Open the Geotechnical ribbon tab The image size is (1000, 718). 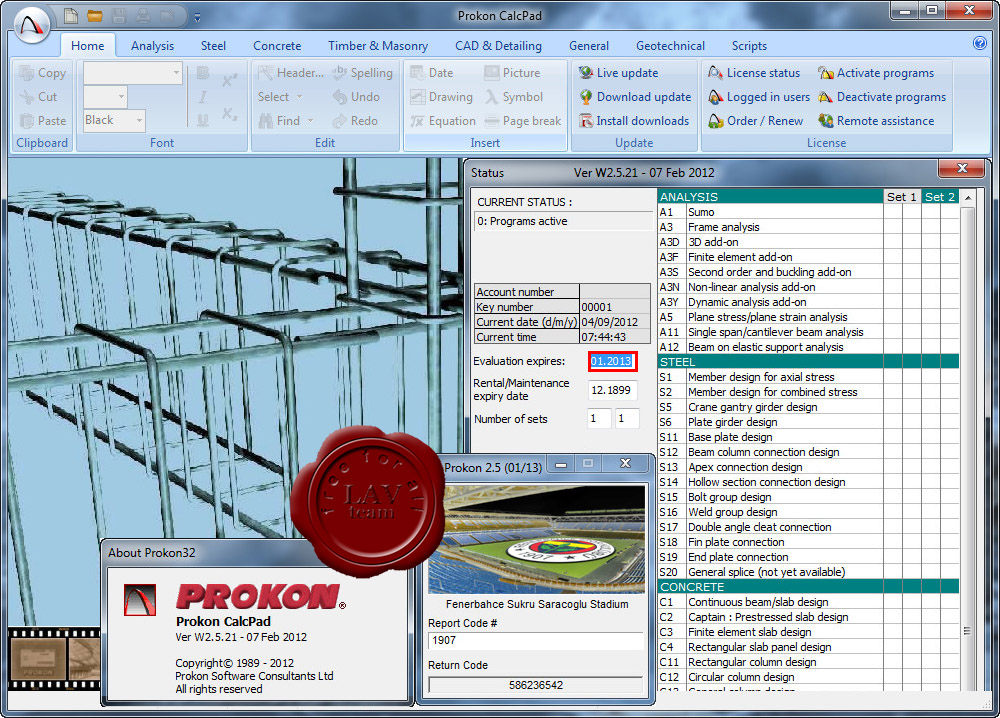tap(670, 46)
